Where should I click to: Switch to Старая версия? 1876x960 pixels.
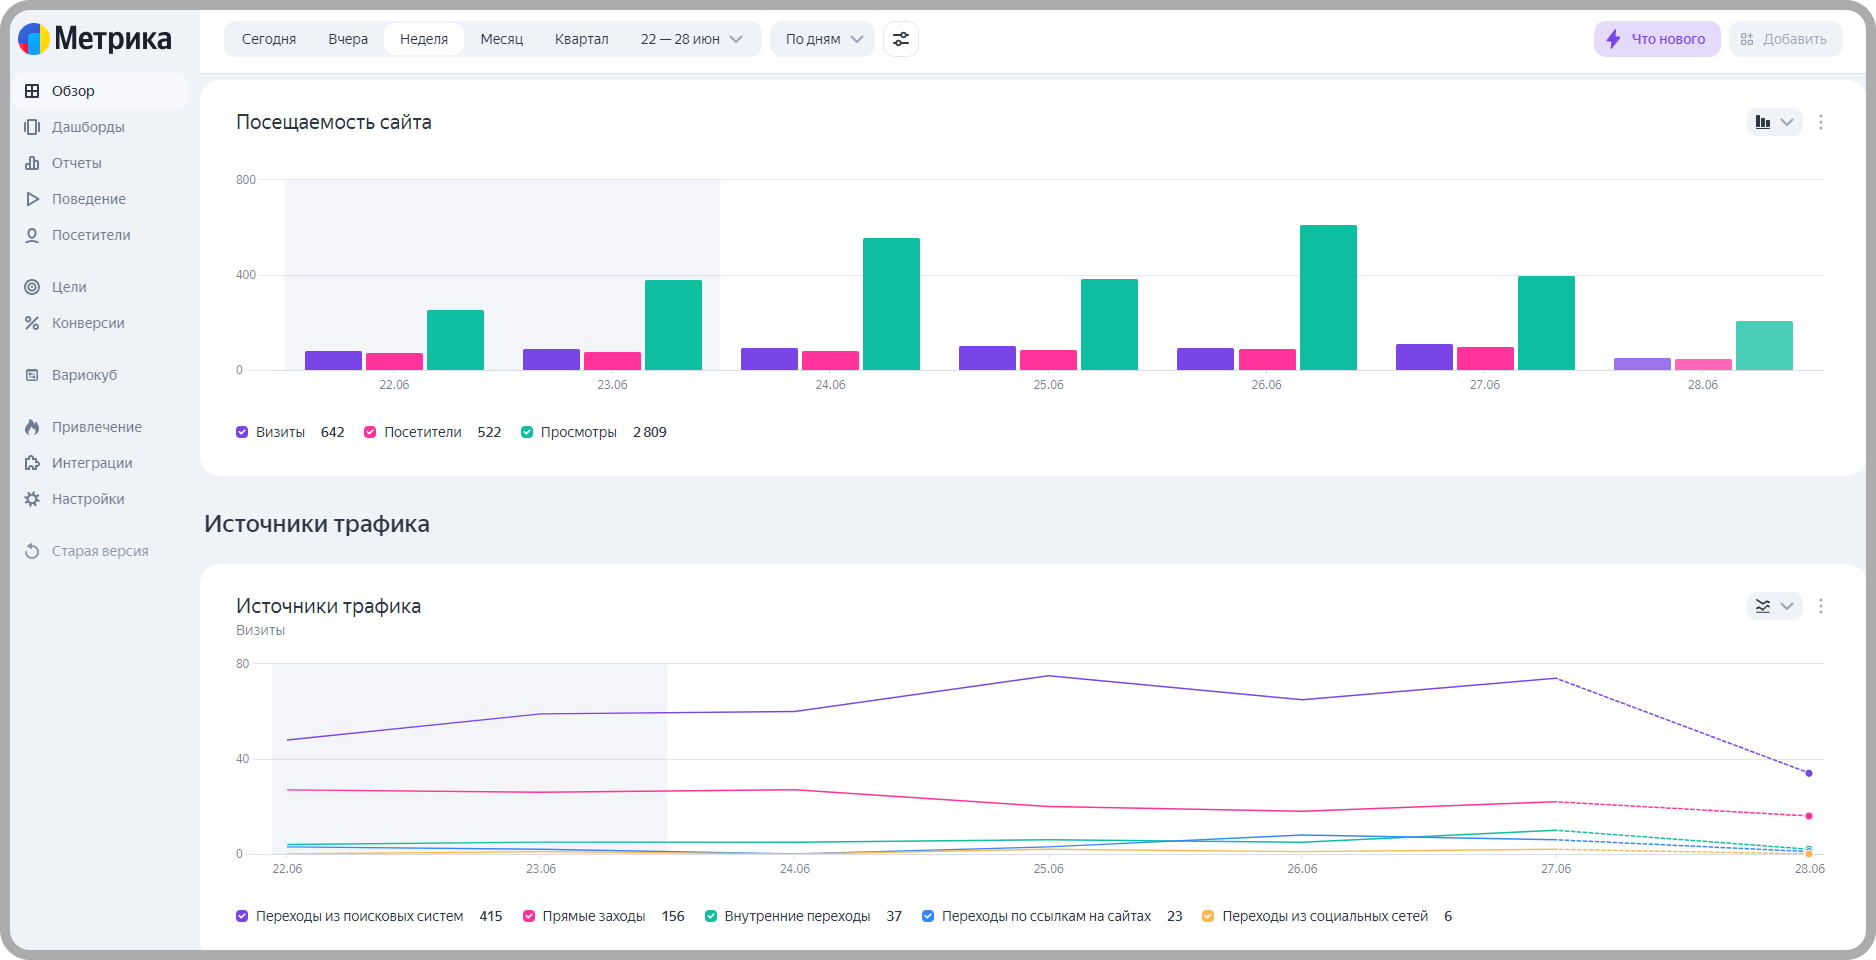point(100,551)
